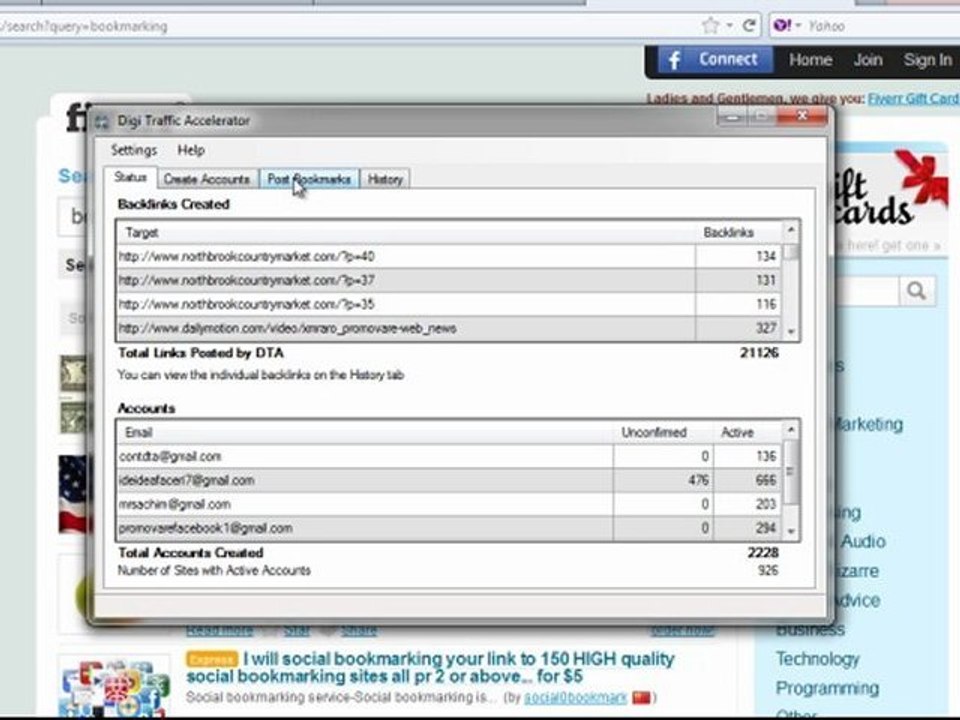
Task: Click the total accounts value 2228
Action: (x=763, y=552)
